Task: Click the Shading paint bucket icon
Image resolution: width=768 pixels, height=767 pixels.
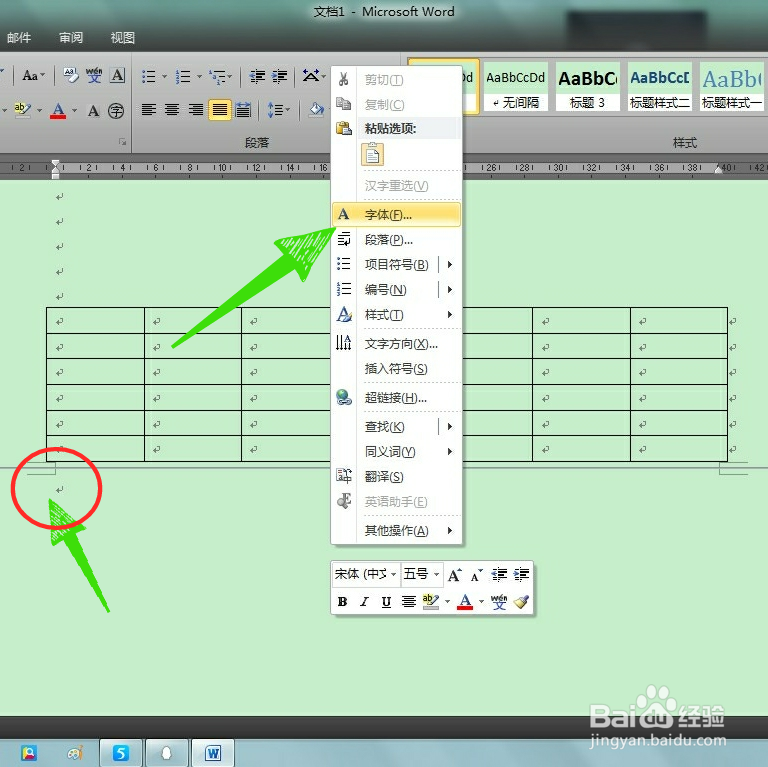Action: pyautogui.click(x=316, y=110)
